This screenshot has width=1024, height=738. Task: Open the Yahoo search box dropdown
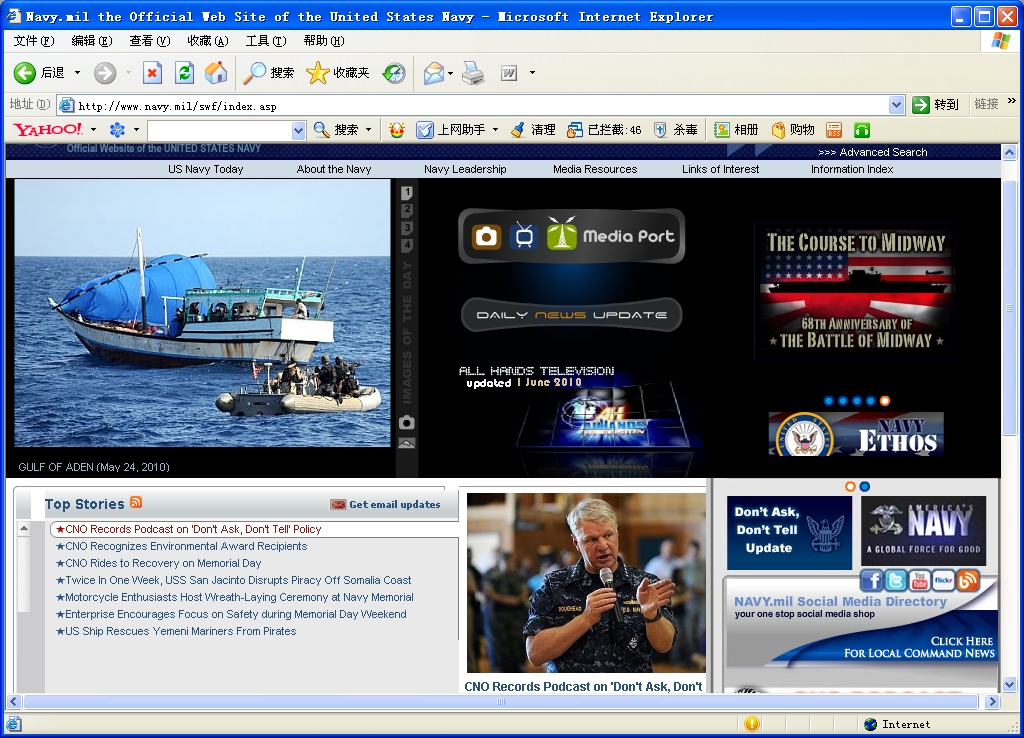pos(298,131)
